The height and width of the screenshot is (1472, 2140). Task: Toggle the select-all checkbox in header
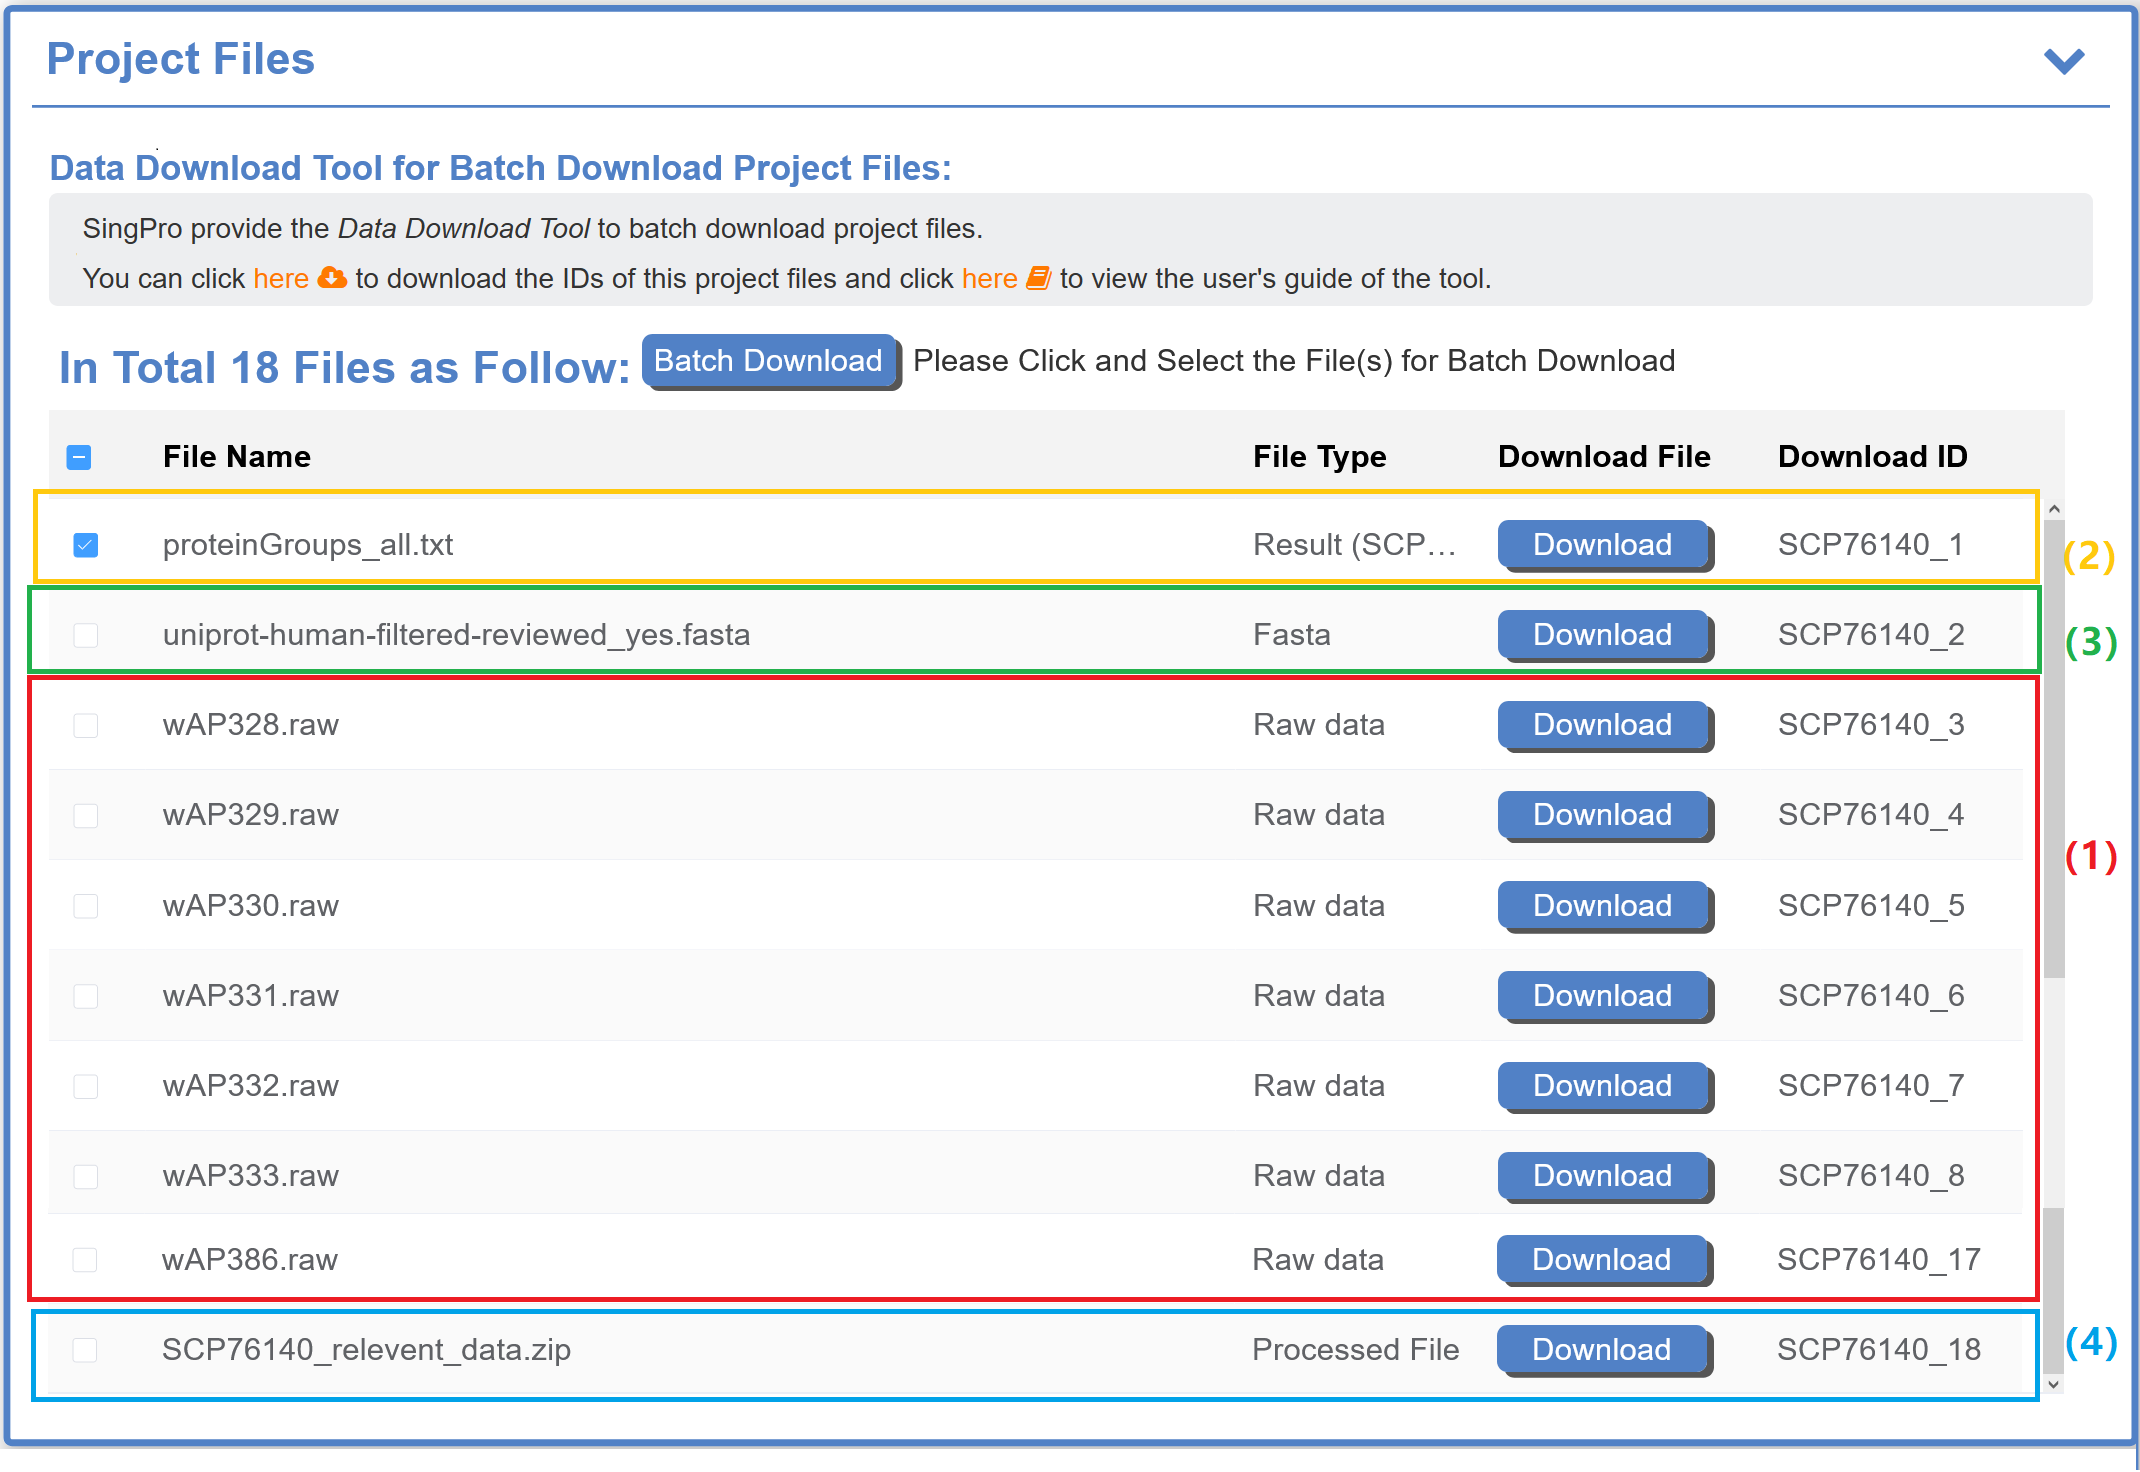pyautogui.click(x=79, y=457)
